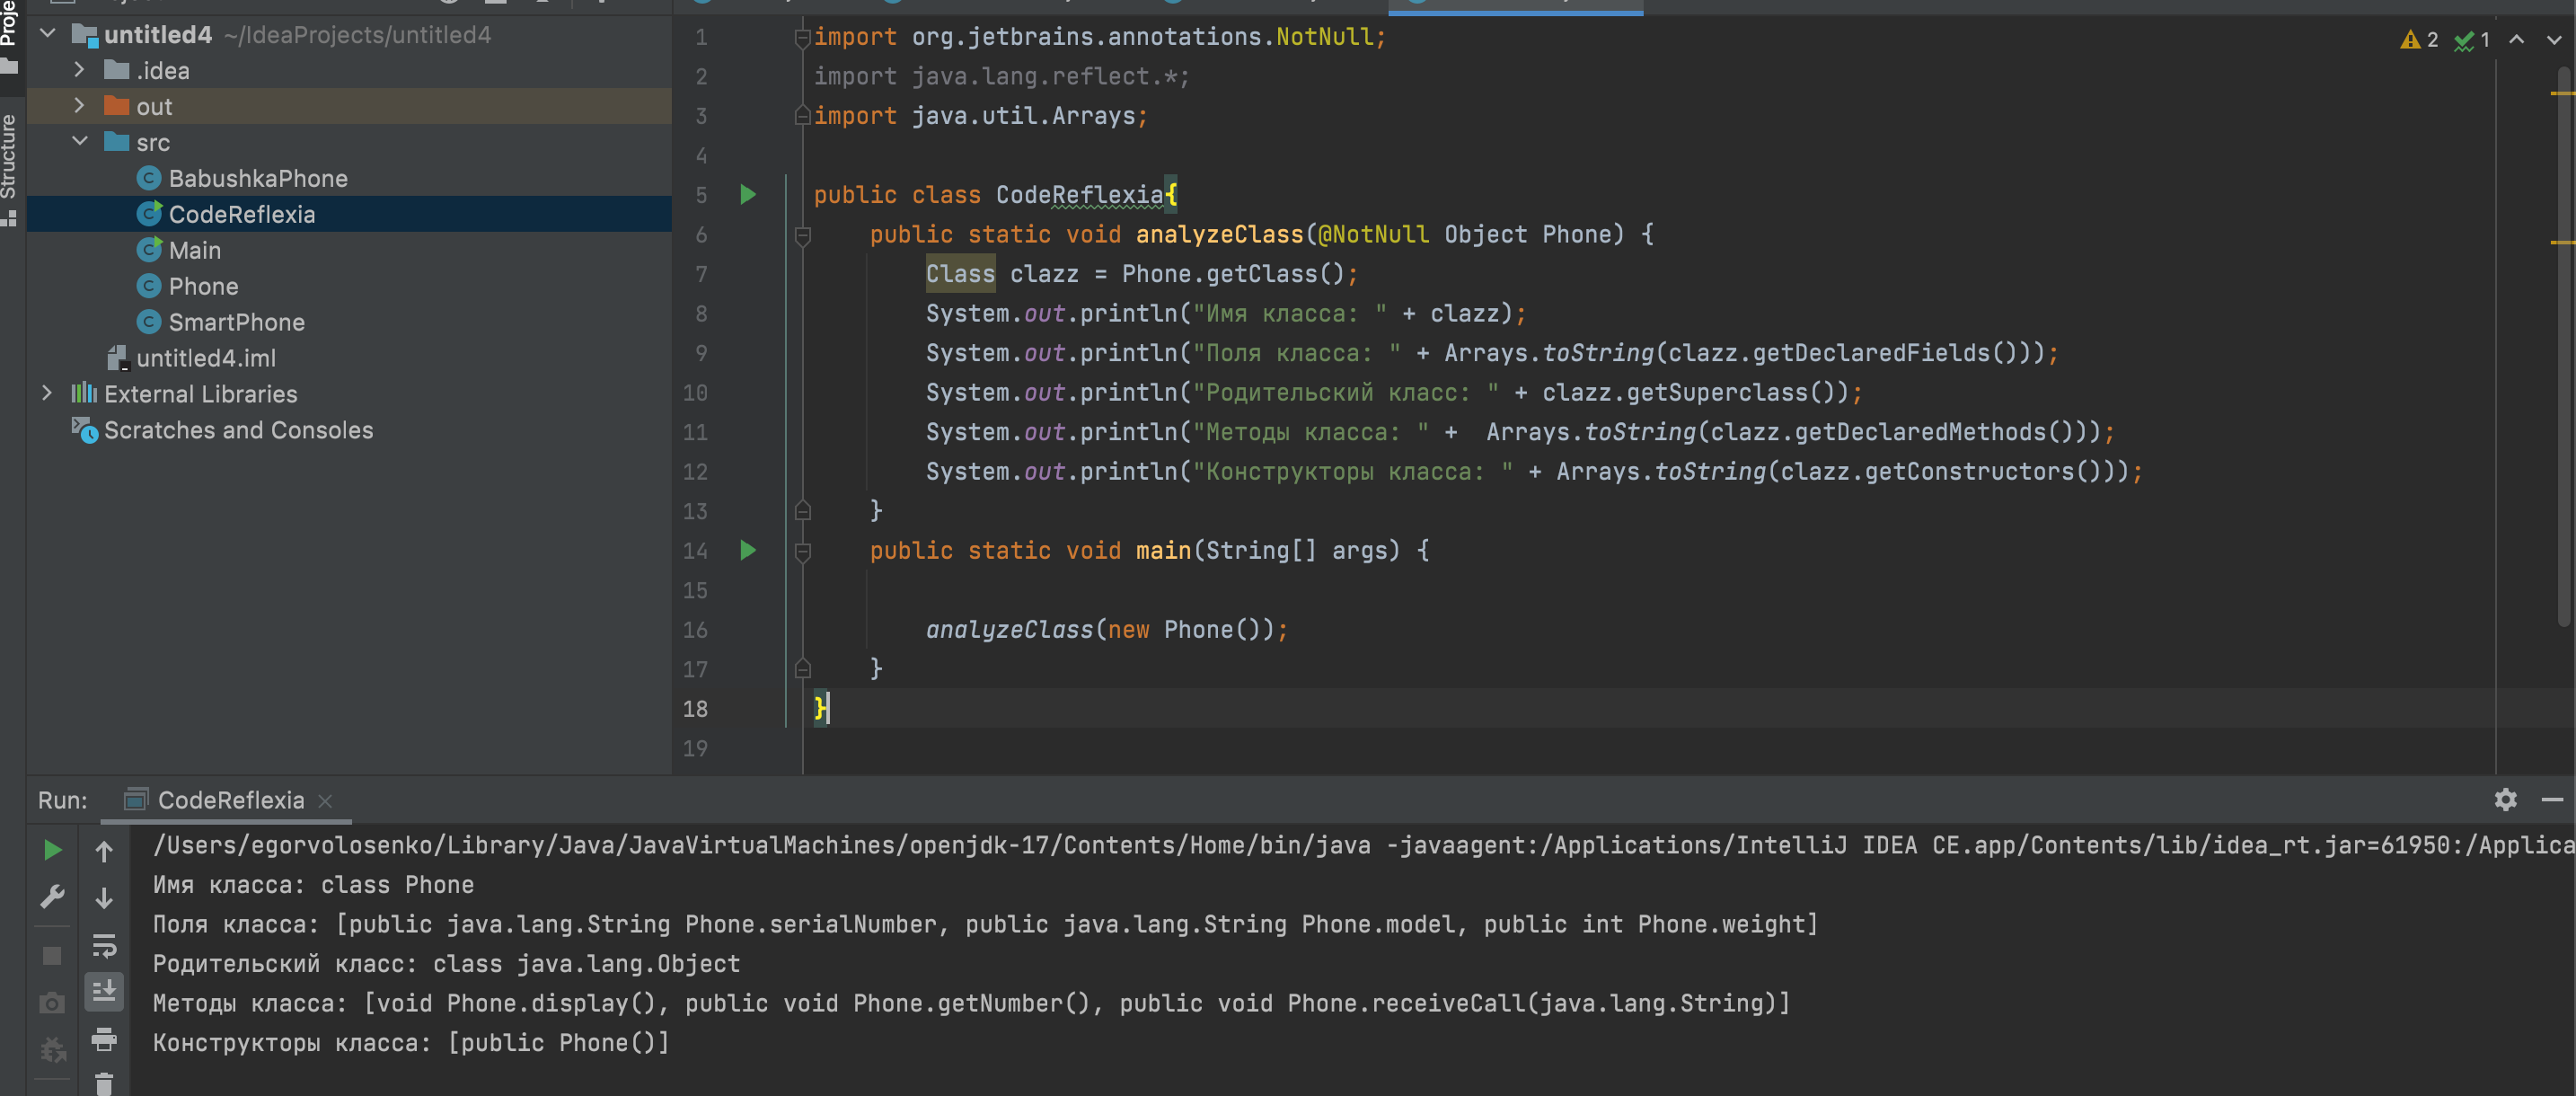Clear the console with trash icon

point(104,1083)
